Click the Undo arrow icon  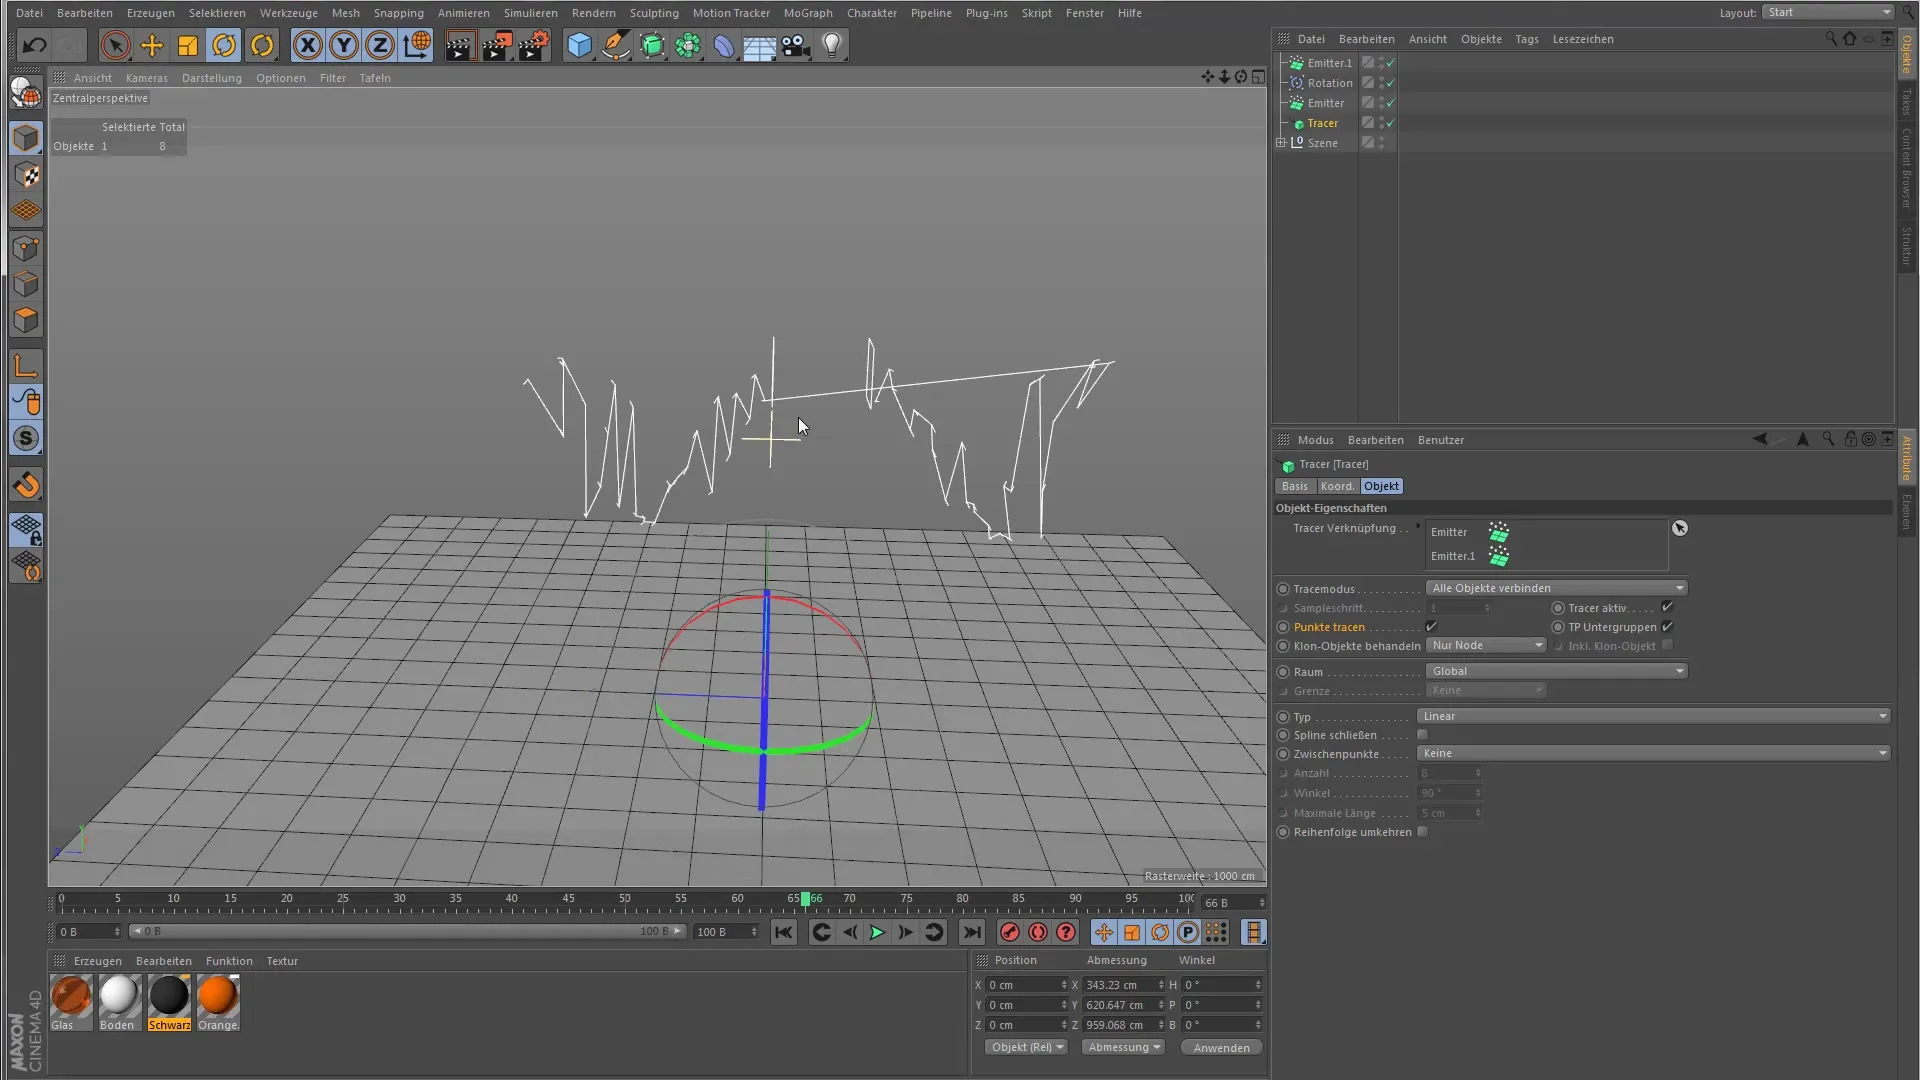point(34,45)
